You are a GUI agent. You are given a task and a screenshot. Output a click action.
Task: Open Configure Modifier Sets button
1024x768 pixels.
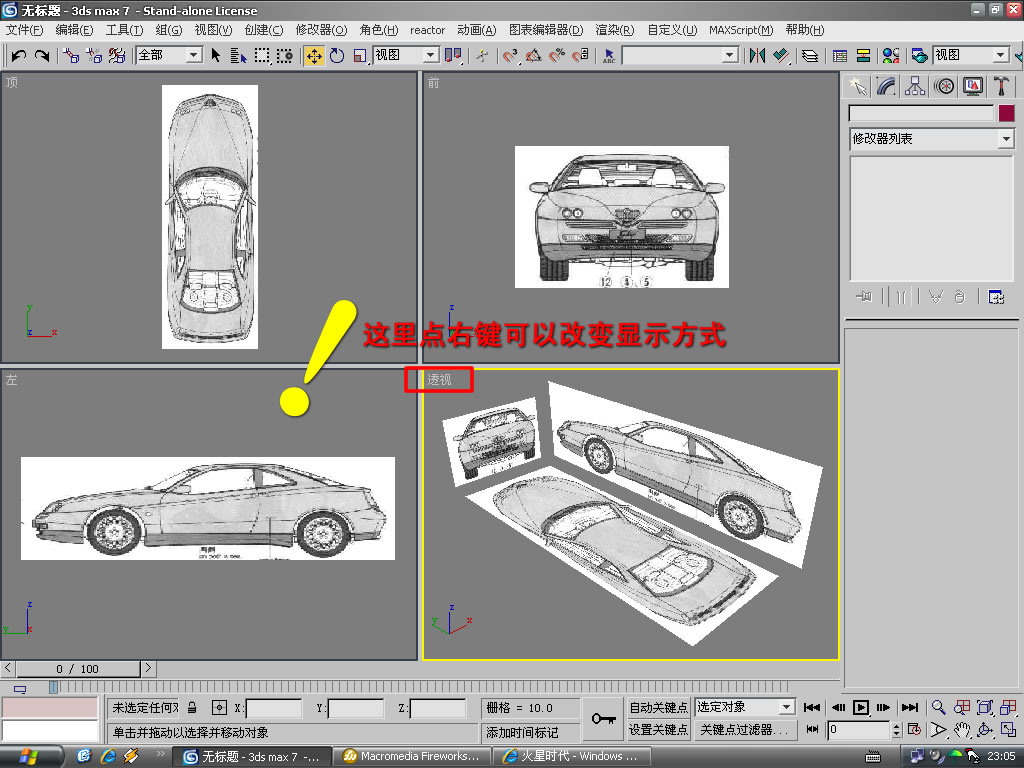click(996, 297)
